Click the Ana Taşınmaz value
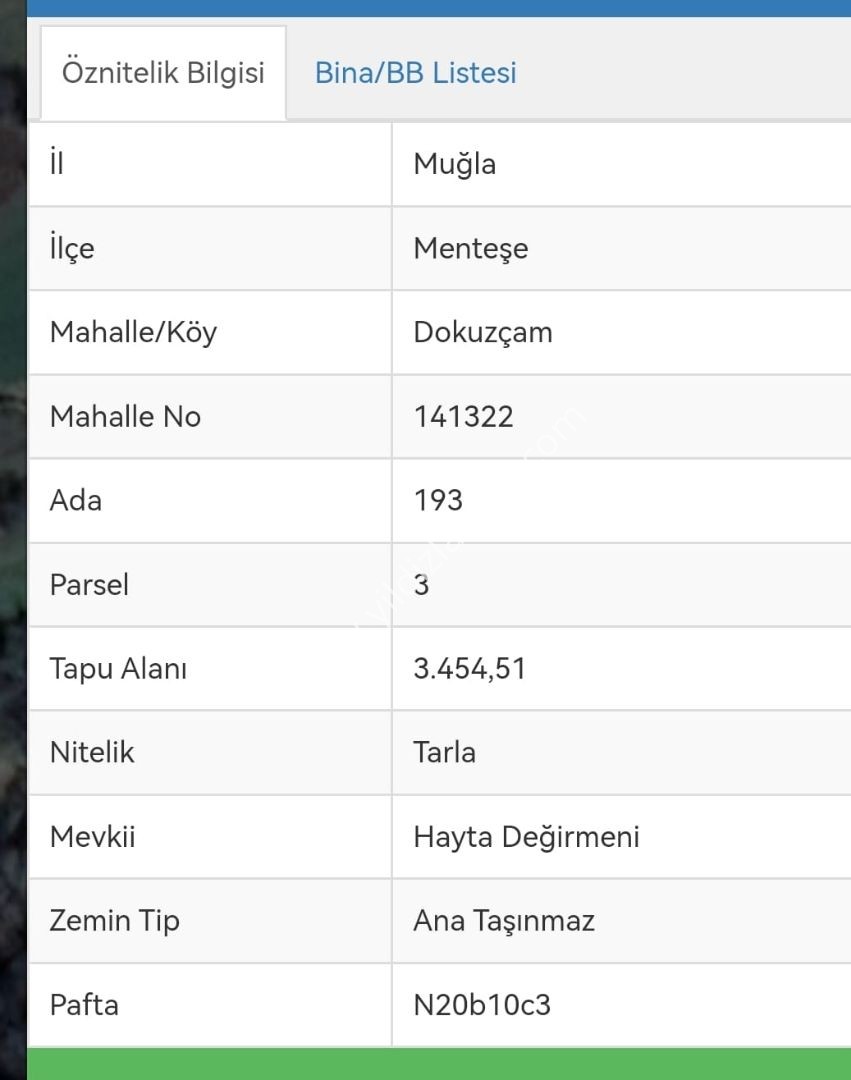The image size is (851, 1080). pos(504,922)
